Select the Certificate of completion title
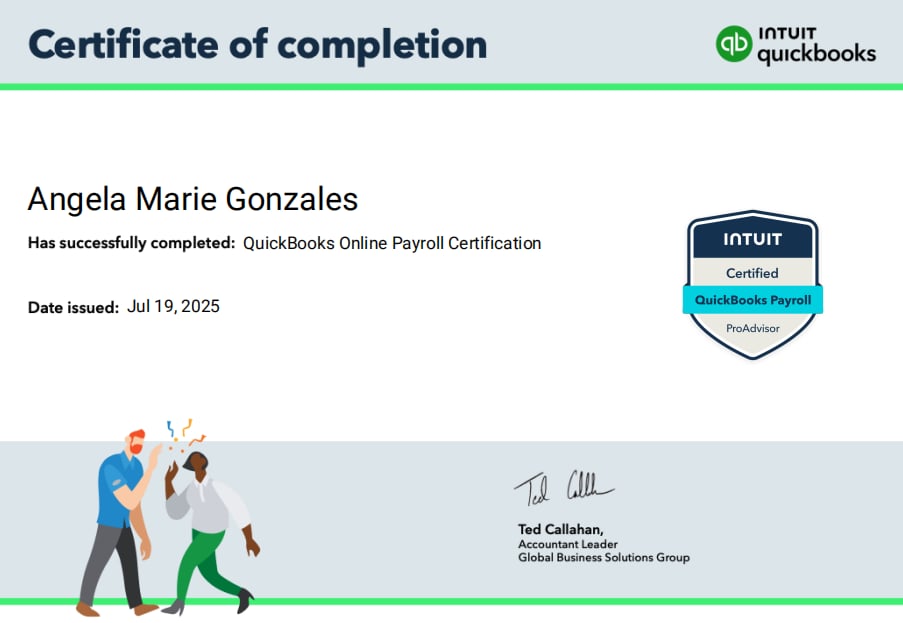903x623 pixels. tap(258, 44)
